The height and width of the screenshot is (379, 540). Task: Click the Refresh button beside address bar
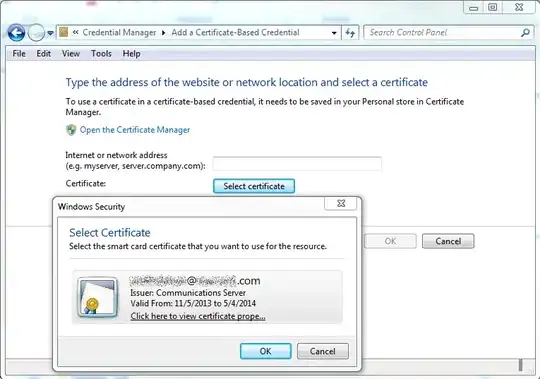click(350, 33)
